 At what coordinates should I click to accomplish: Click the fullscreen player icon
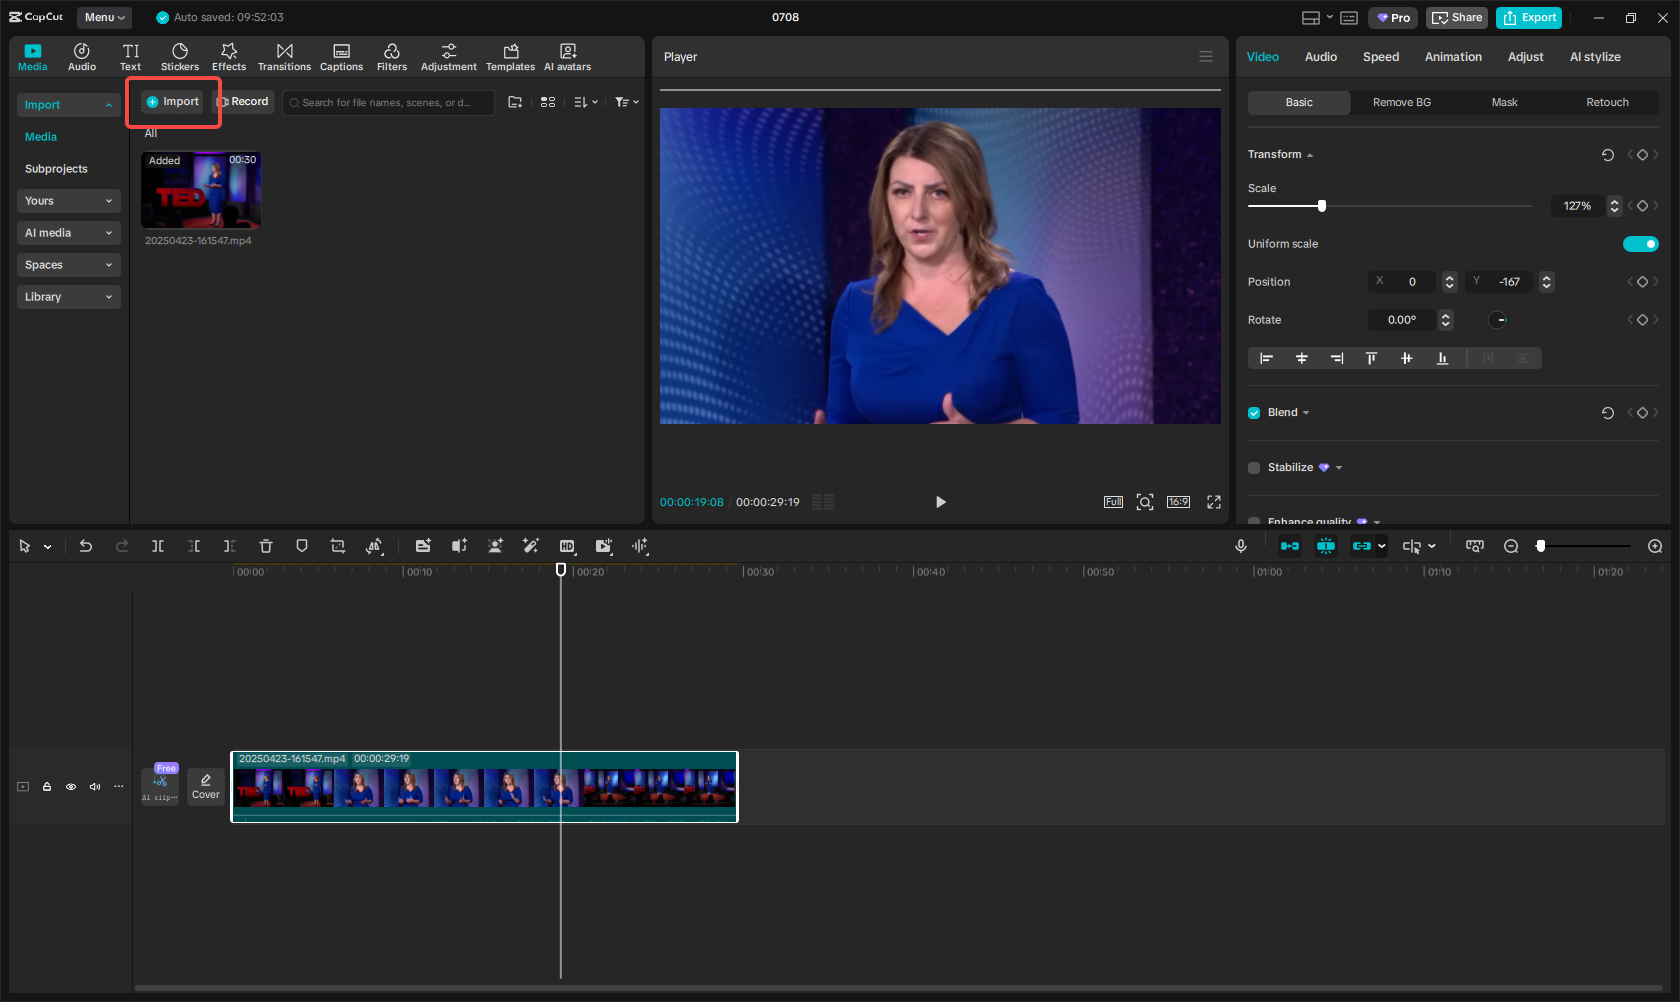[x=1214, y=502]
